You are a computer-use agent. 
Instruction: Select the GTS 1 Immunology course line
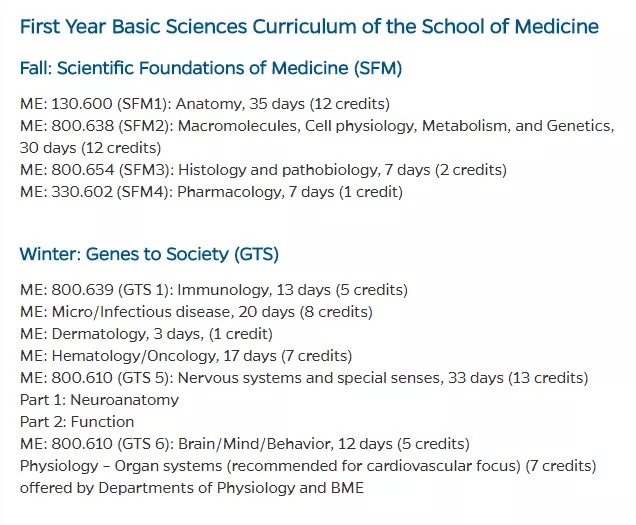213,290
